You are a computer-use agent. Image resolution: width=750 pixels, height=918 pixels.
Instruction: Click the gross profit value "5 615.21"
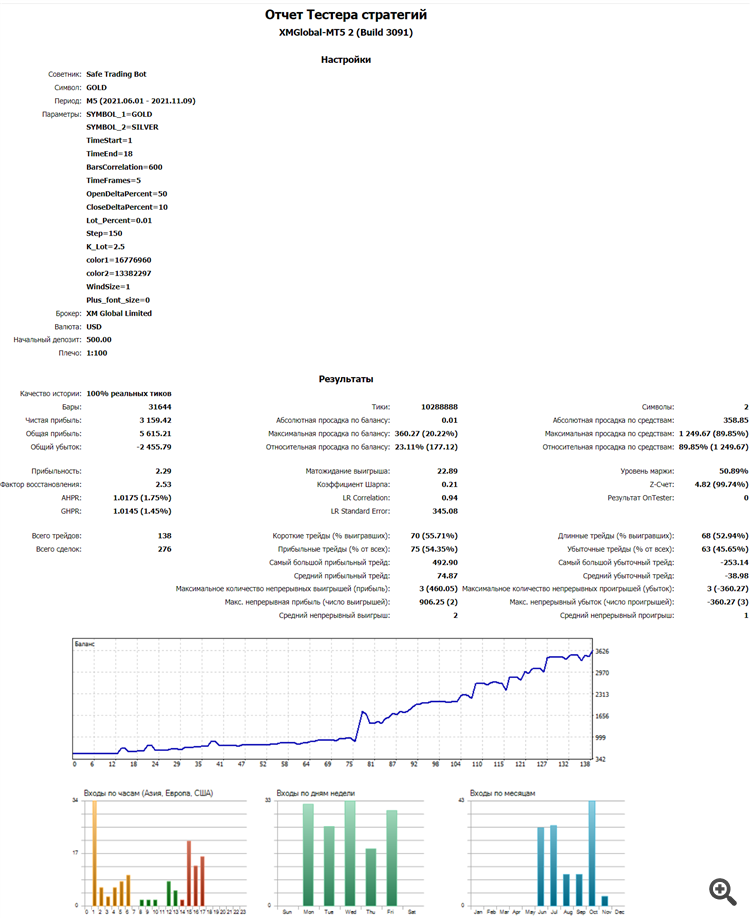(x=155, y=434)
